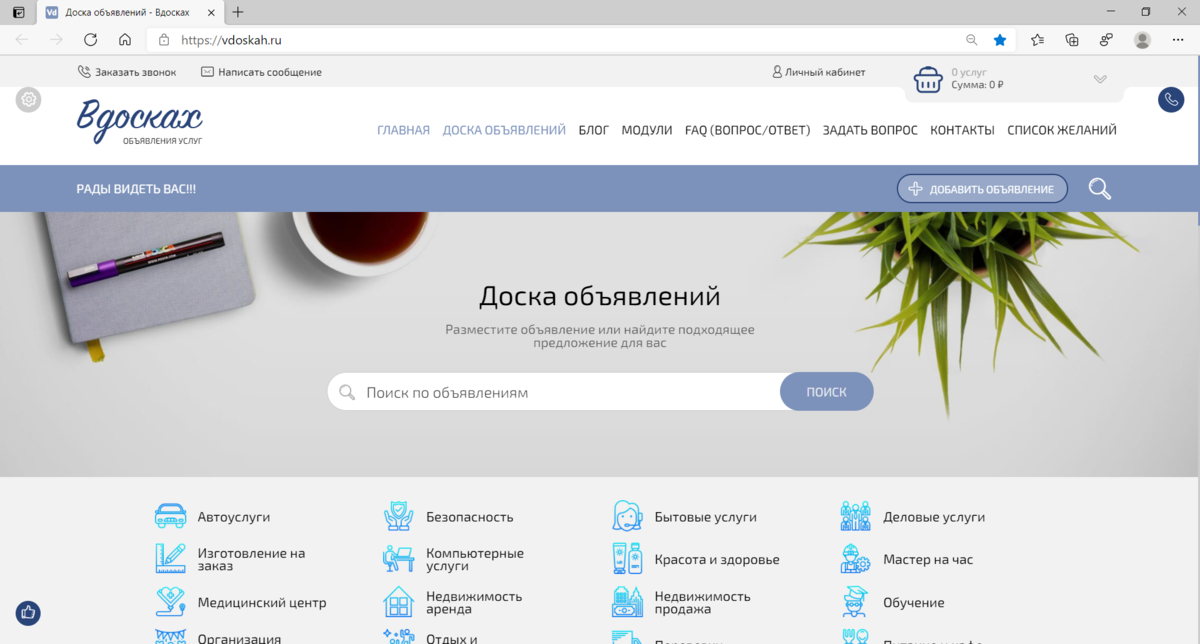This screenshot has width=1200, height=644.
Task: Expand the cart dropdown chevron
Action: (x=1100, y=79)
